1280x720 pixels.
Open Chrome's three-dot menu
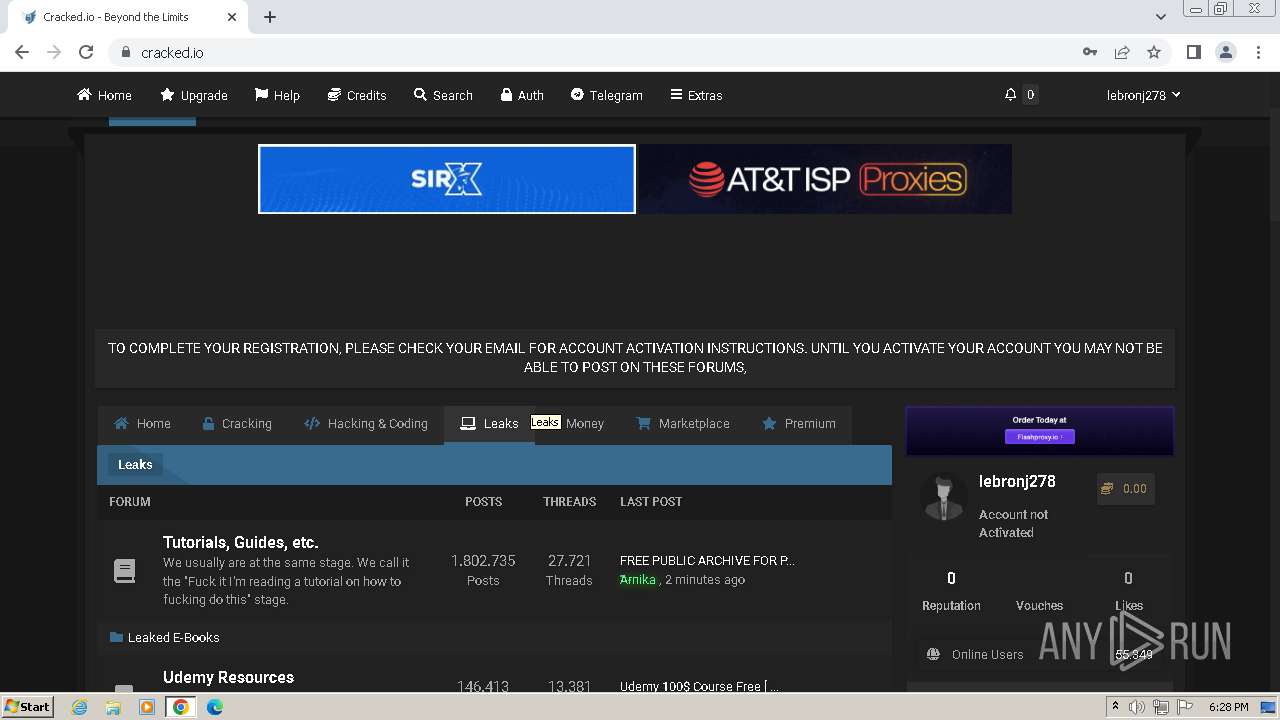tap(1257, 52)
